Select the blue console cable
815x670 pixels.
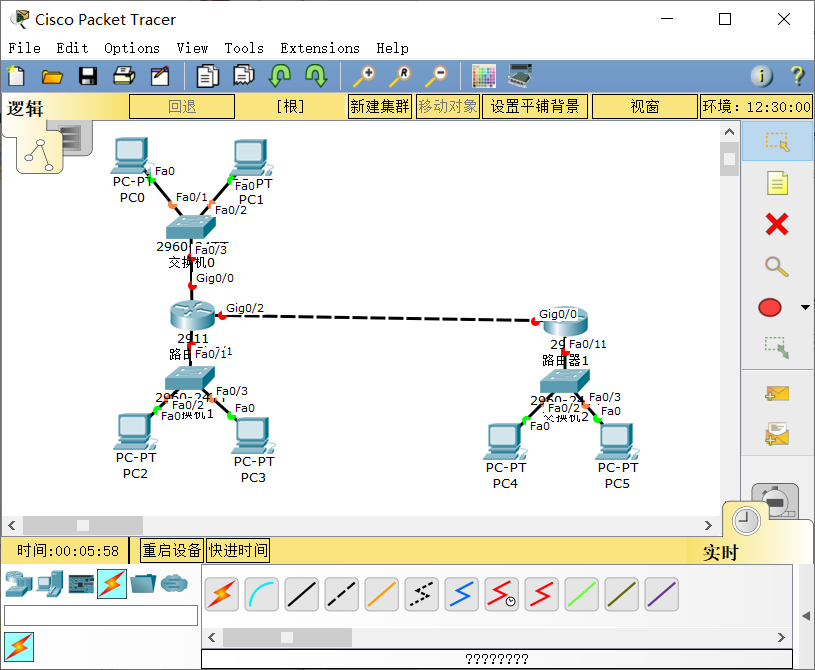[261, 594]
